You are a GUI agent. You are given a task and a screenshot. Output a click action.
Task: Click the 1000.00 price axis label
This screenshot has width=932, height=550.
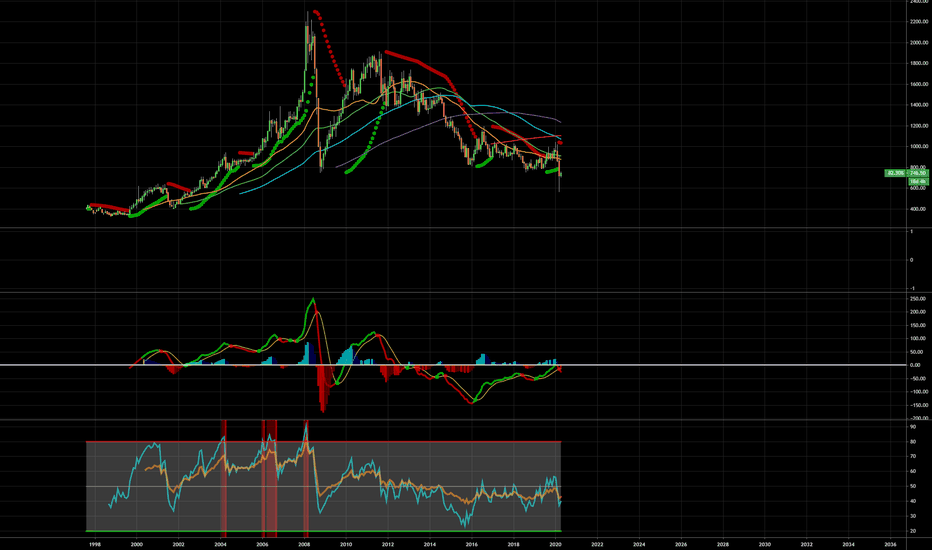pyautogui.click(x=918, y=147)
